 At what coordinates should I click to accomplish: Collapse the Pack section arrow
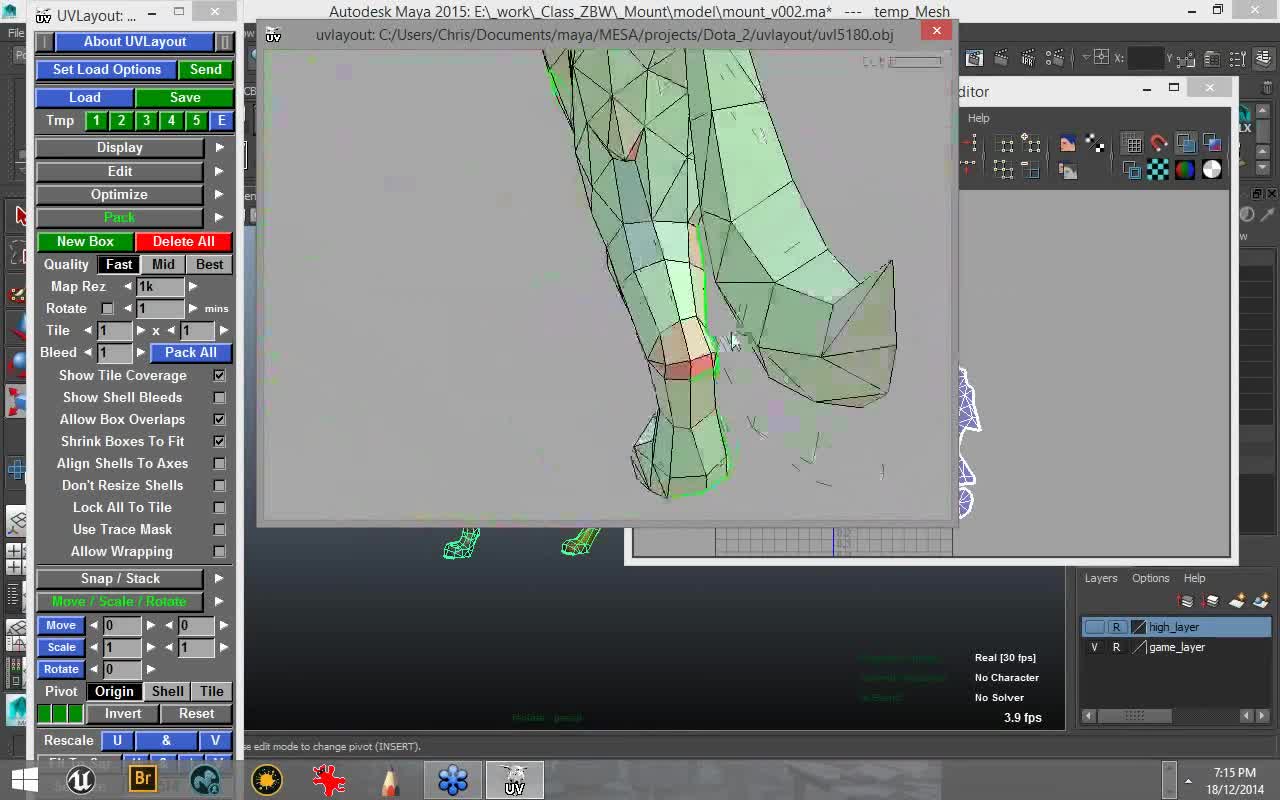(219, 217)
